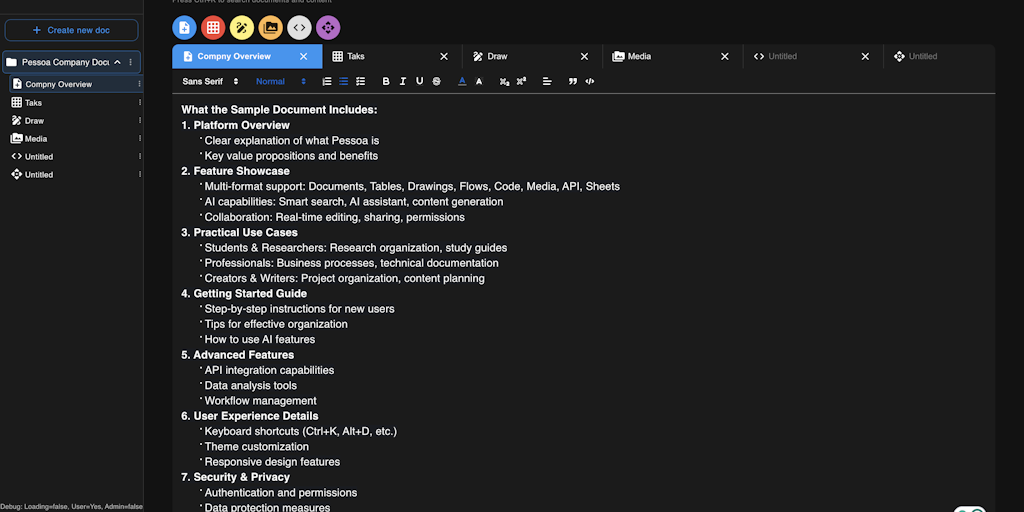Open options menu for Compny Overview in sidebar
The height and width of the screenshot is (512, 1024).
(x=139, y=84)
